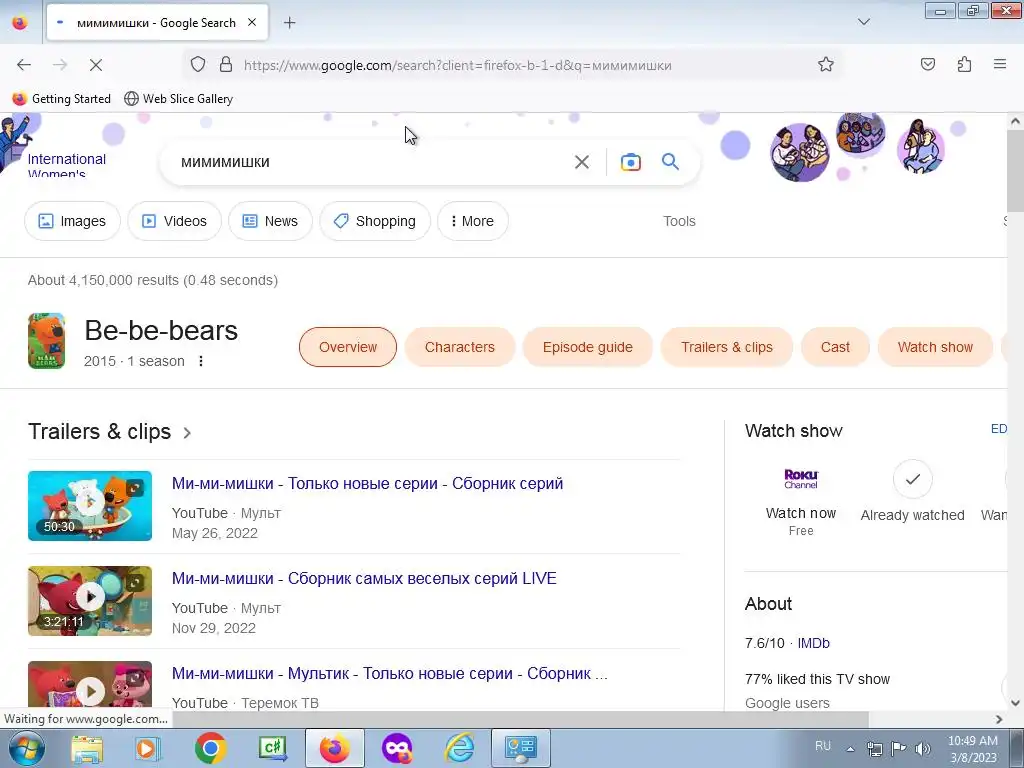1024x768 pixels.
Task: Open Getting Started bookmark
Action: pos(62,99)
